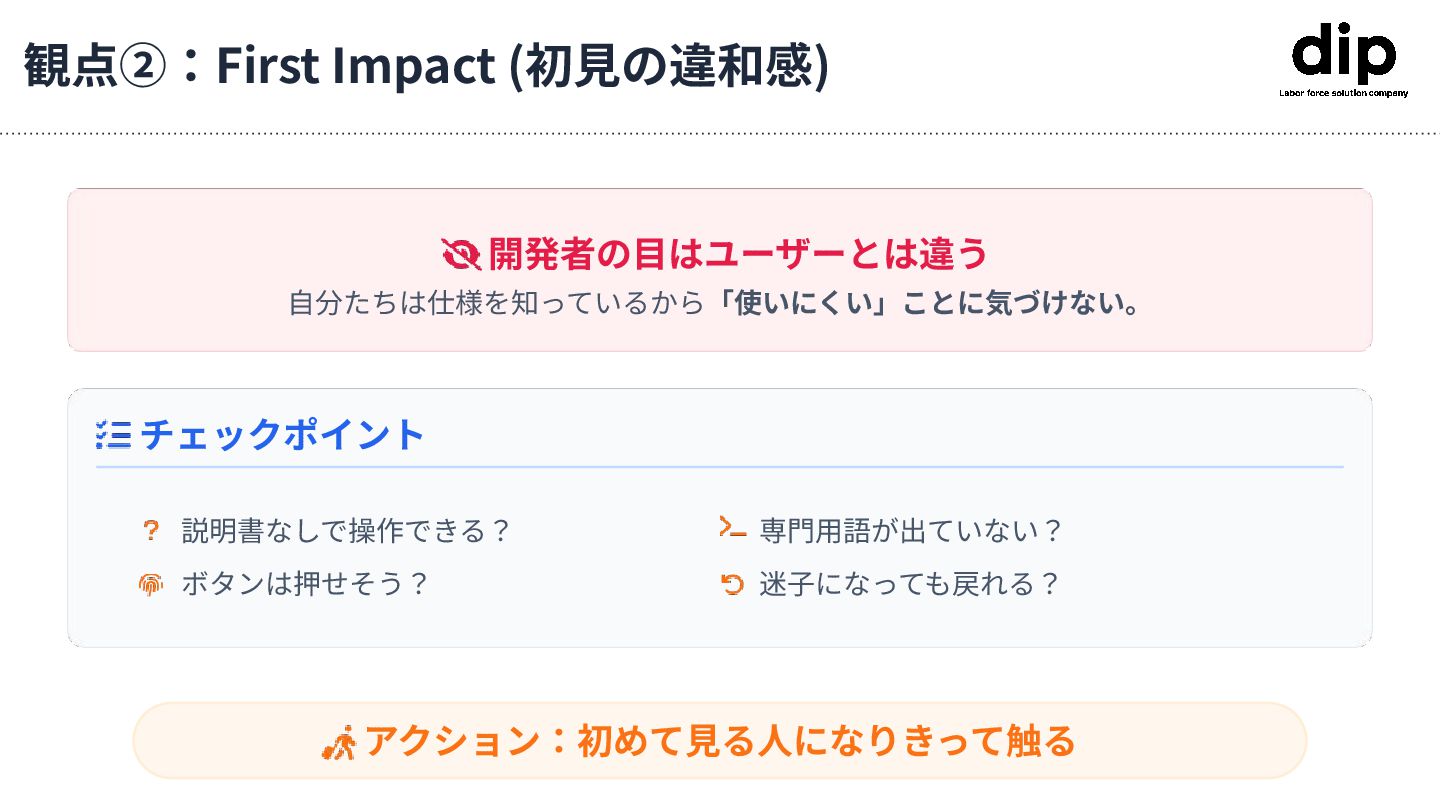
Task: Select the slide title 観点②：First Impact
Action: pyautogui.click(x=426, y=66)
